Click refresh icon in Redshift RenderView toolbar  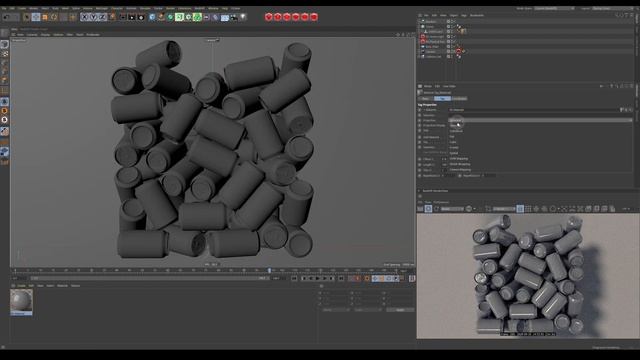coord(436,209)
